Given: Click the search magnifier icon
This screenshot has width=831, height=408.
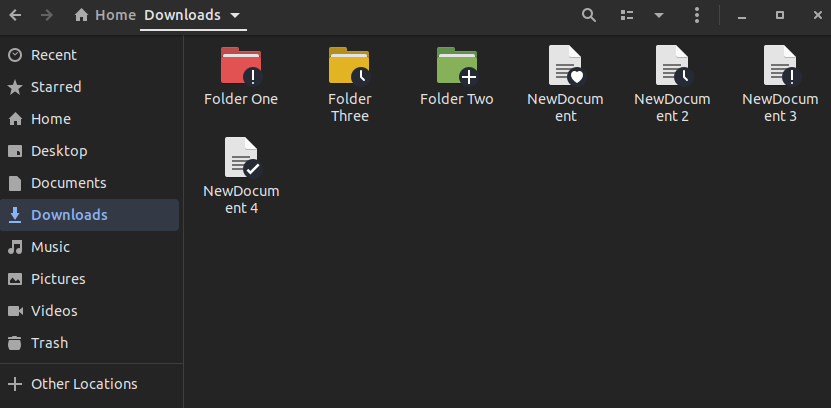Looking at the screenshot, I should pyautogui.click(x=589, y=15).
